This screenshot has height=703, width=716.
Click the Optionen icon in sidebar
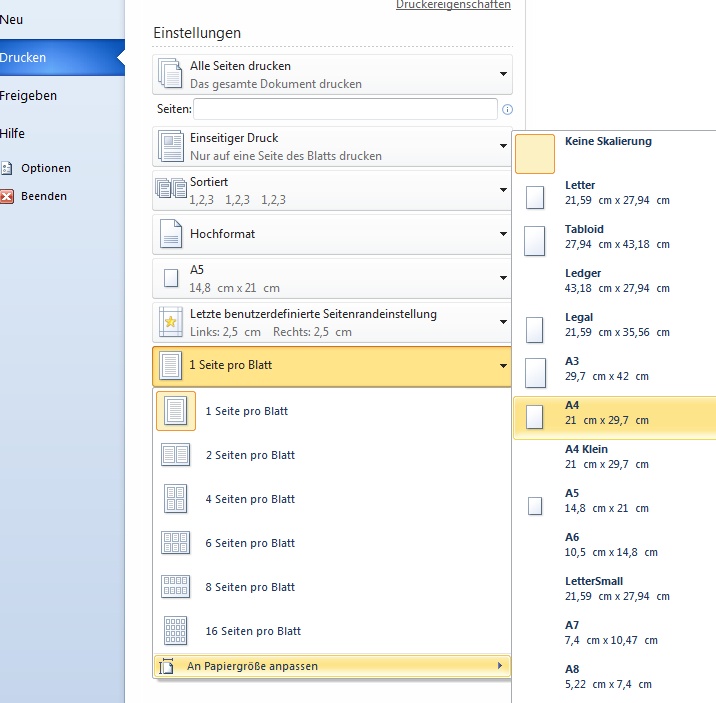(6, 168)
